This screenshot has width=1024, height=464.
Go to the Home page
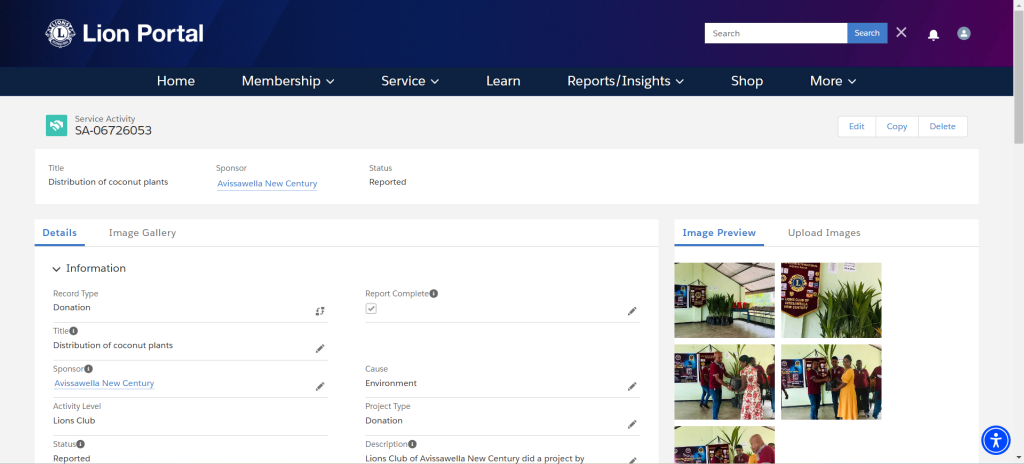click(x=176, y=81)
